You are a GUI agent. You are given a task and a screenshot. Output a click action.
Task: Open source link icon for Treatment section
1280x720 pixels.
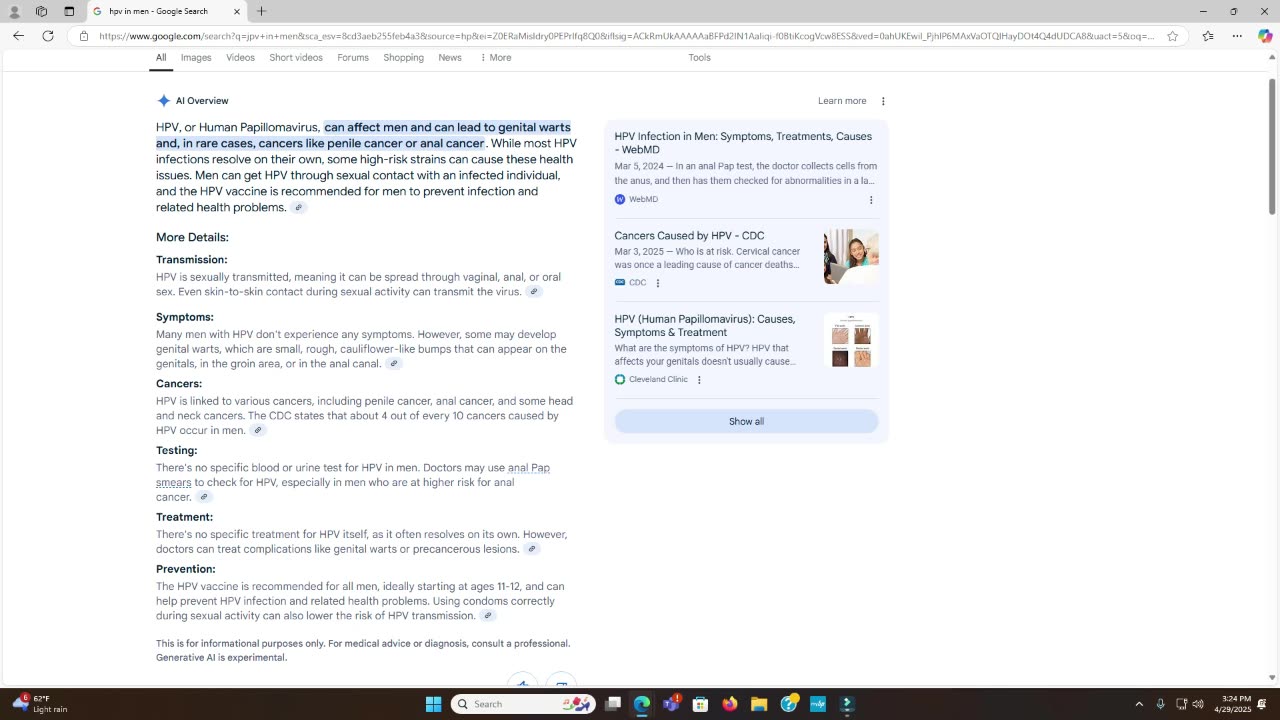(532, 549)
